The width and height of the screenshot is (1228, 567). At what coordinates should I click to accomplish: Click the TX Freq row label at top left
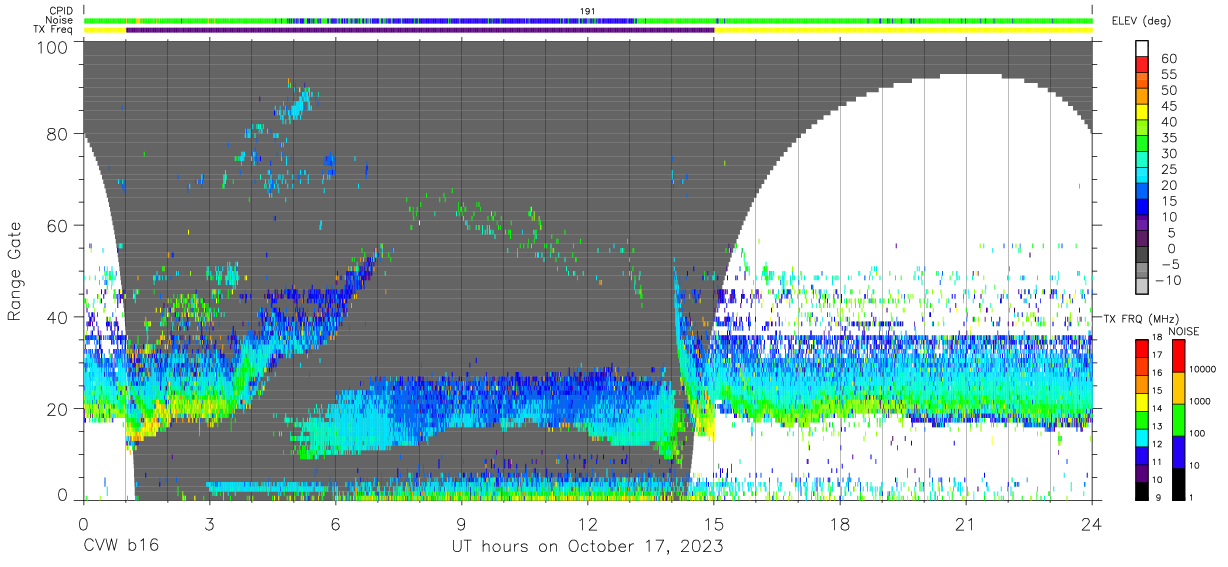pos(55,30)
